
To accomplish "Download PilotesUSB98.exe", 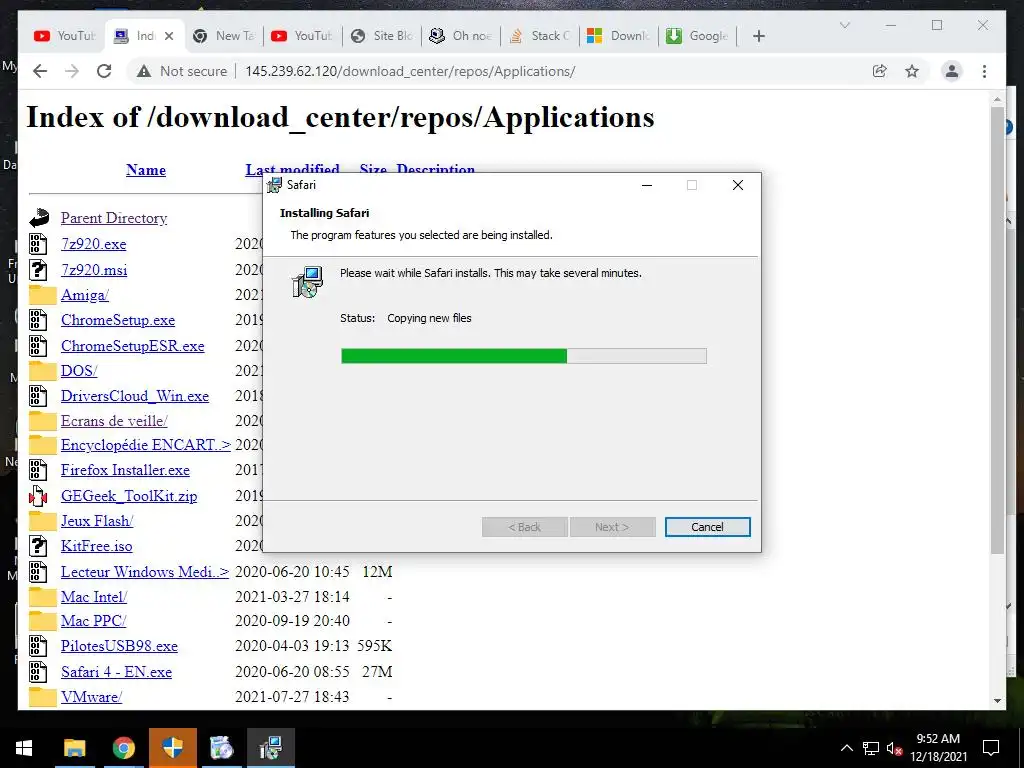I will click(x=120, y=647).
